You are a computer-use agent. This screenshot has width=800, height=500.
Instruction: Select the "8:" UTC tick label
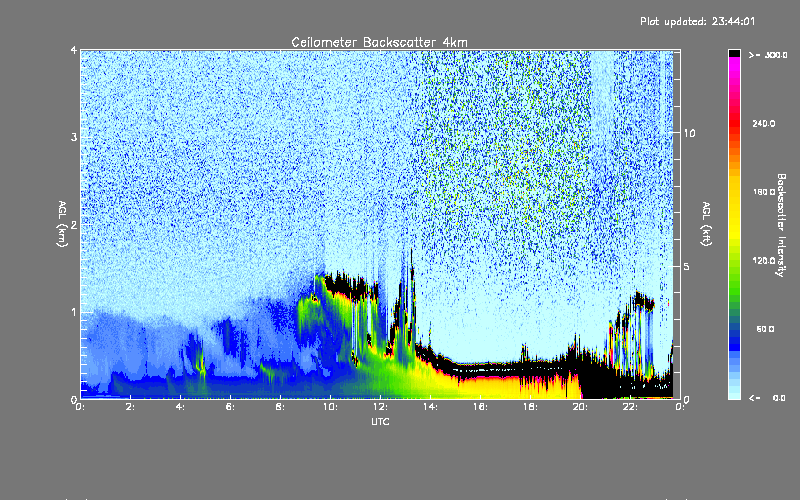pyautogui.click(x=280, y=407)
